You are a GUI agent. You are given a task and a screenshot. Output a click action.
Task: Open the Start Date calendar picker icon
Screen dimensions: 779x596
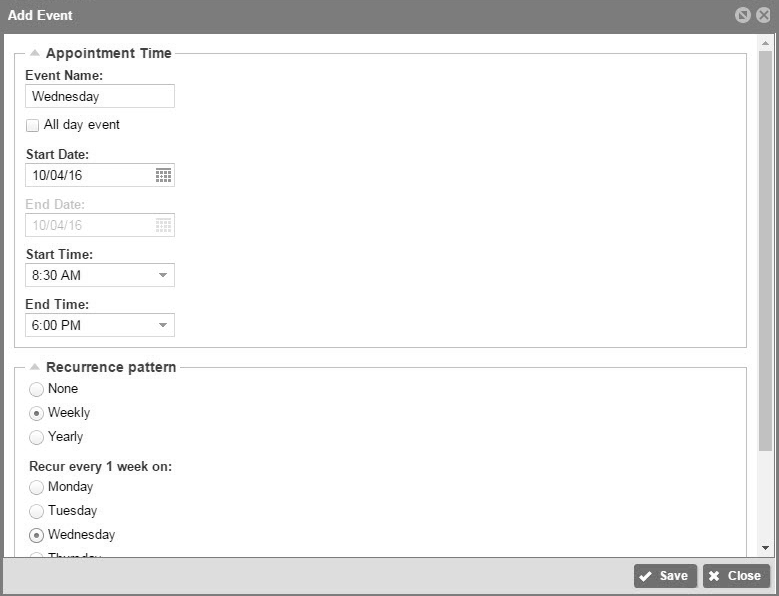point(163,175)
